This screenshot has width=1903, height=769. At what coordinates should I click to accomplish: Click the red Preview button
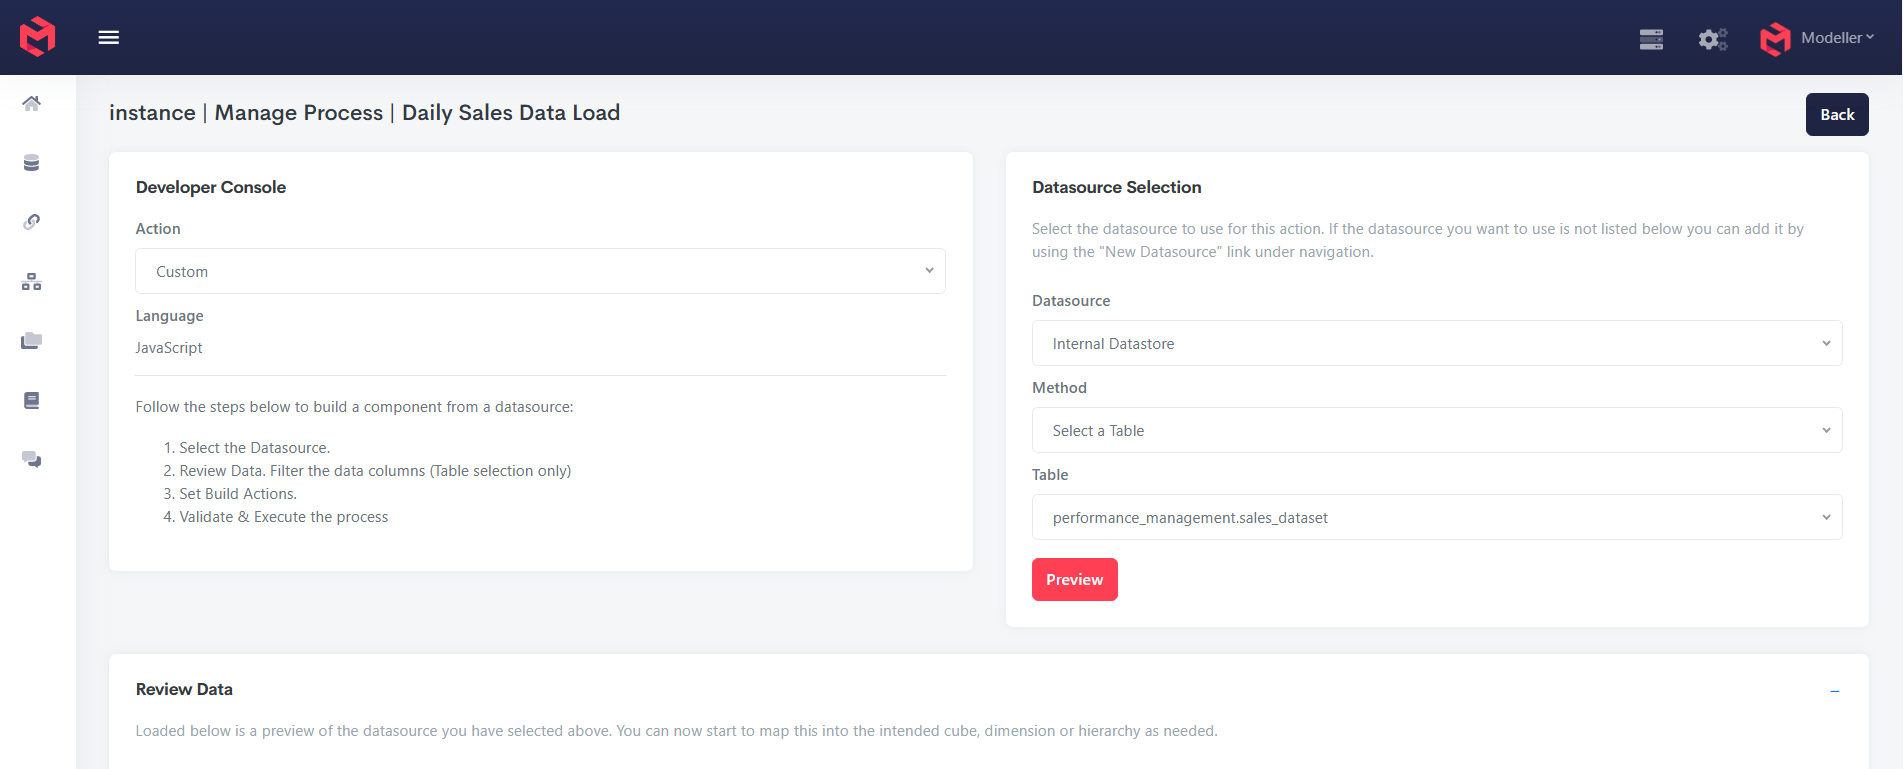click(x=1075, y=580)
